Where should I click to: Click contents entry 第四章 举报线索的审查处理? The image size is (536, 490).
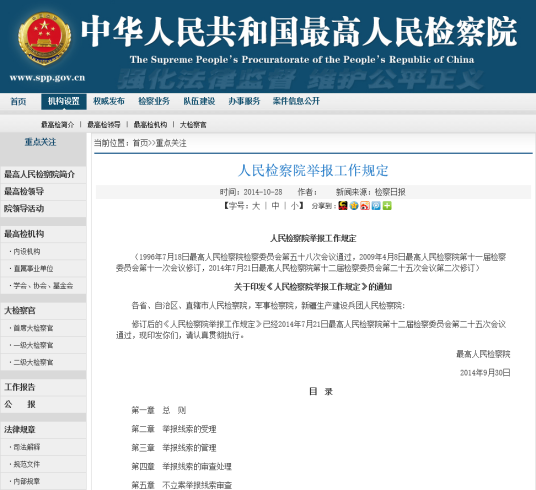[182, 467]
